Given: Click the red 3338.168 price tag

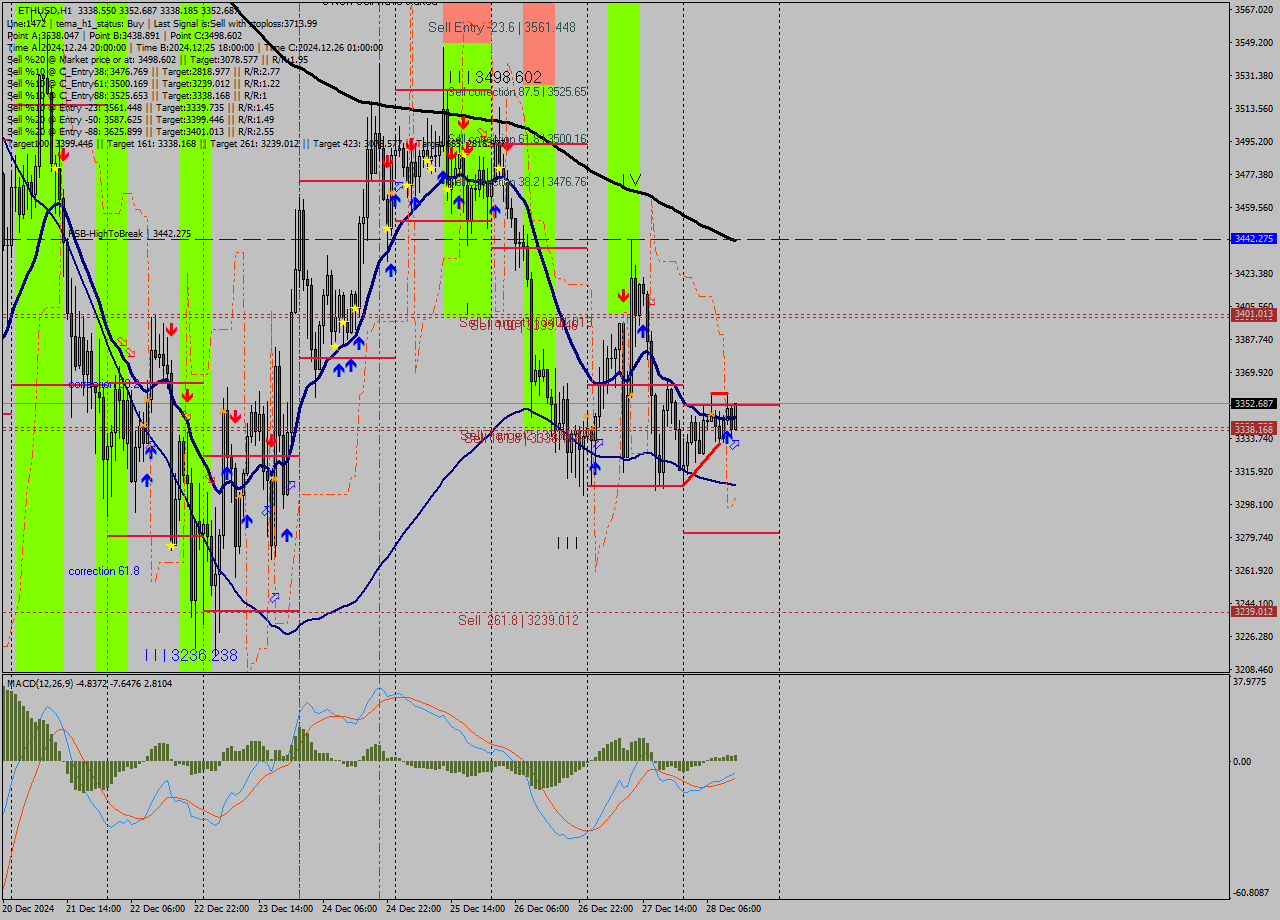Looking at the screenshot, I should [x=1254, y=428].
